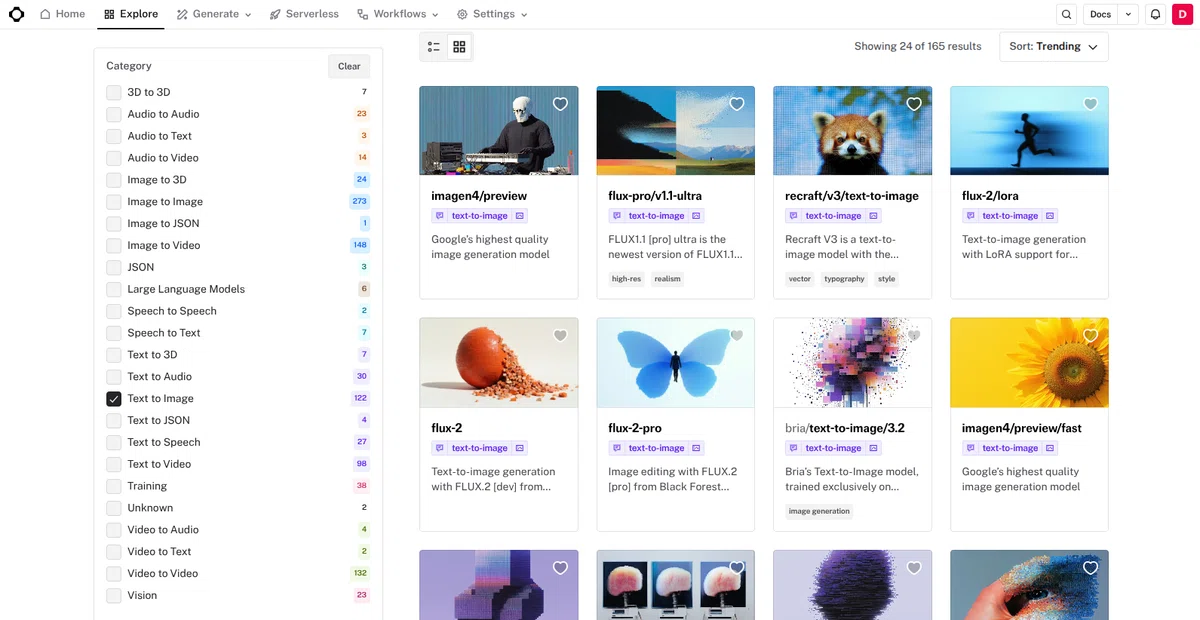Image resolution: width=1200 pixels, height=620 pixels.
Task: Favorite the dark textured sphere model
Action: pos(914,568)
